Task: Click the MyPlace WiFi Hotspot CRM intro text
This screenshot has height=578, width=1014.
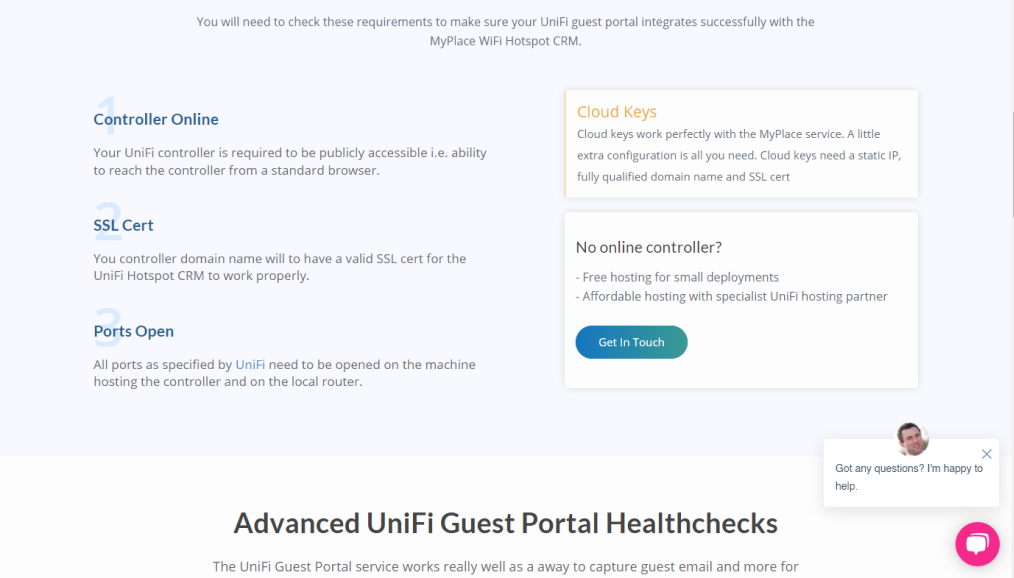Action: point(505,32)
